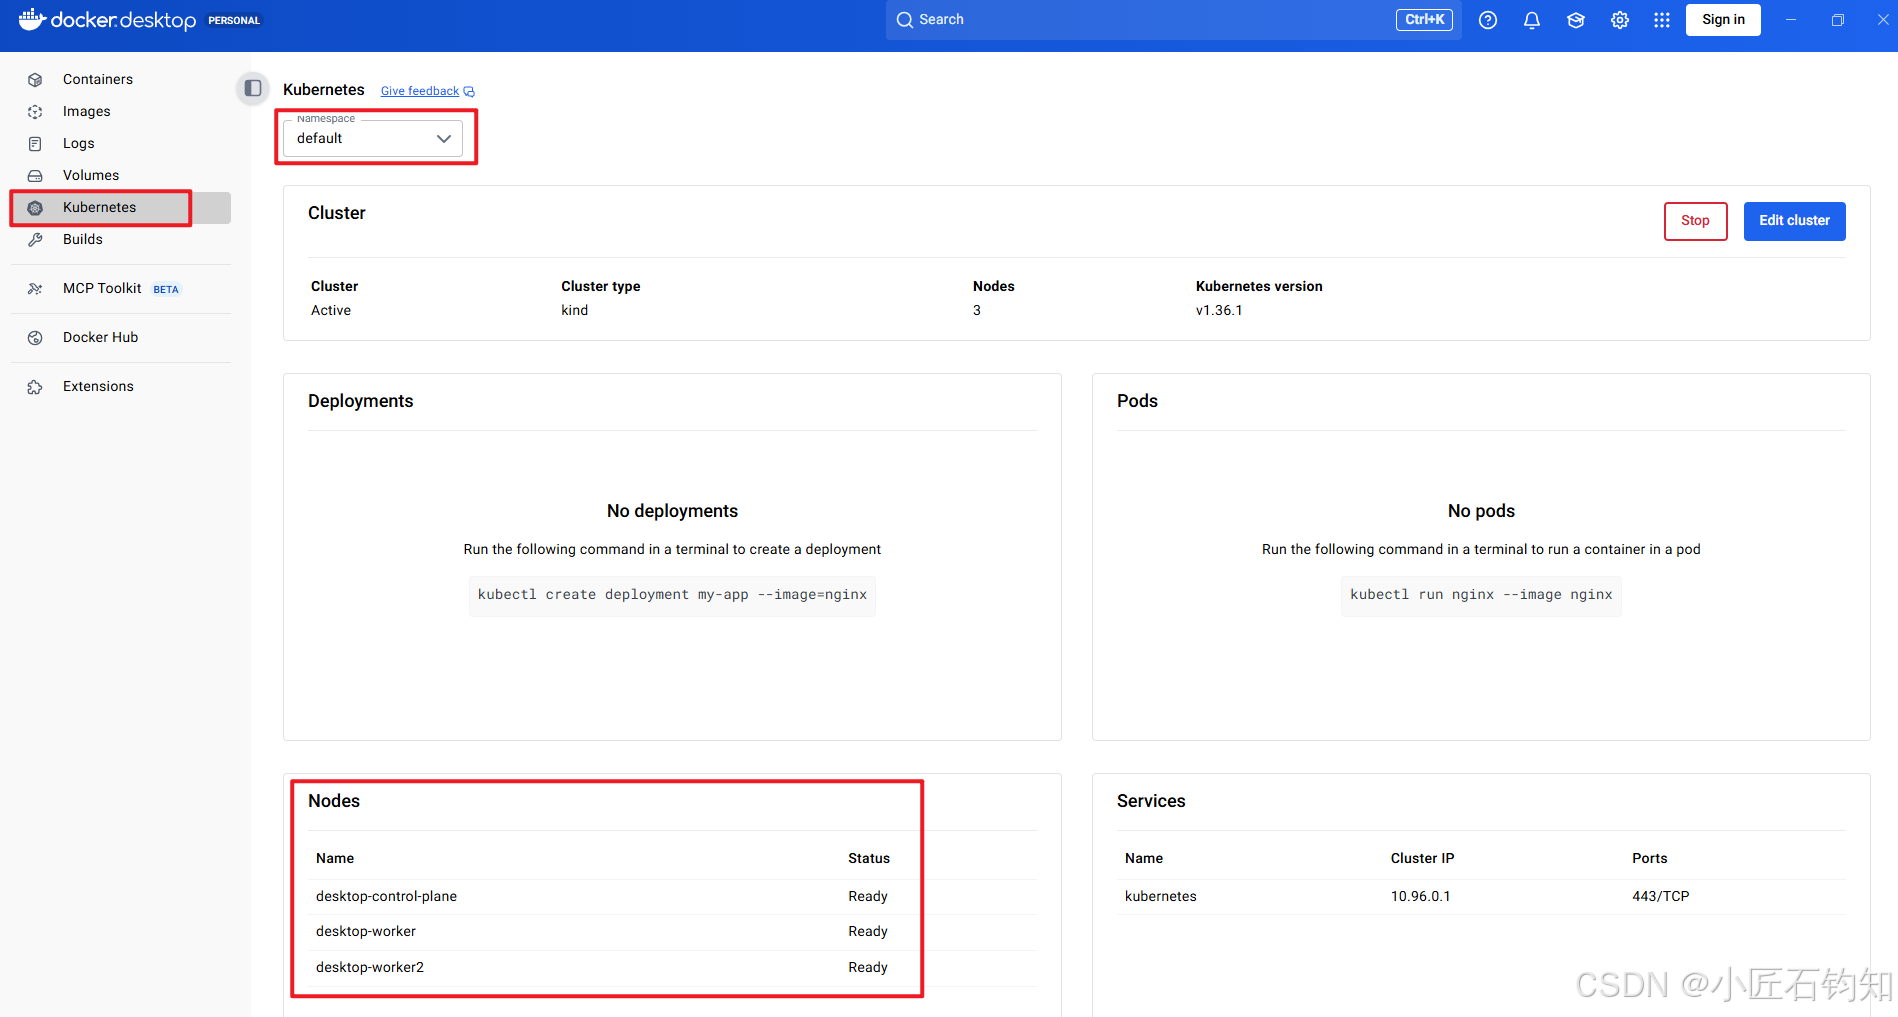Click the Give feedback link
1898x1017 pixels.
pyautogui.click(x=420, y=91)
